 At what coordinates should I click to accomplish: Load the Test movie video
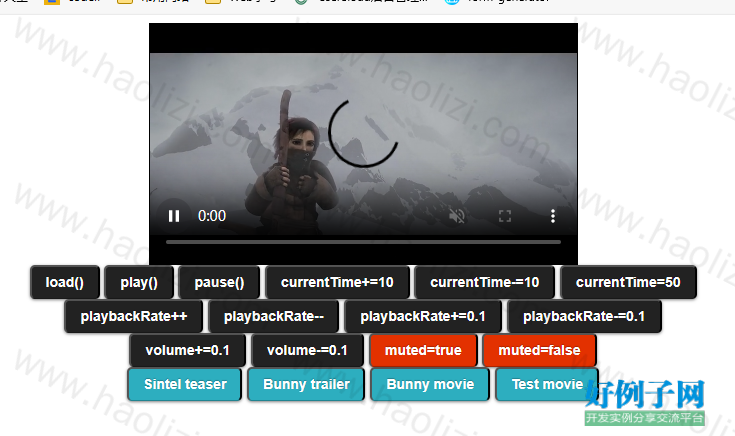pyautogui.click(x=547, y=384)
